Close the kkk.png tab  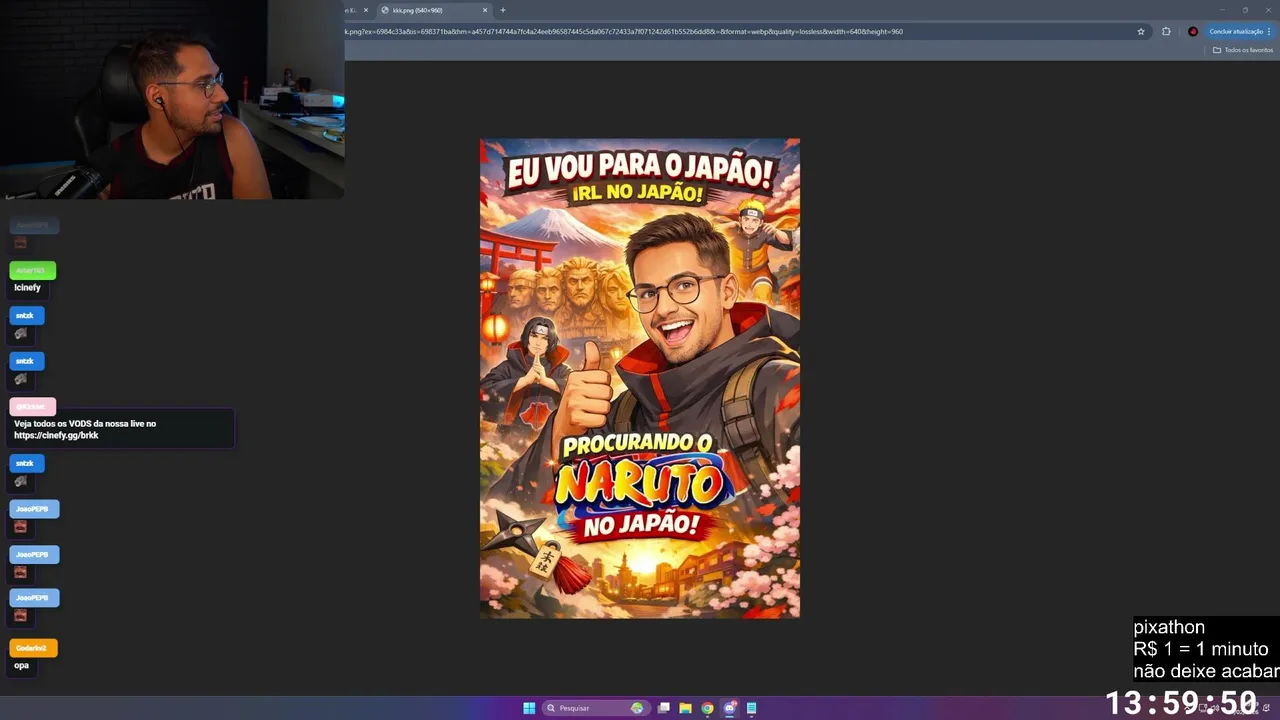coord(485,10)
